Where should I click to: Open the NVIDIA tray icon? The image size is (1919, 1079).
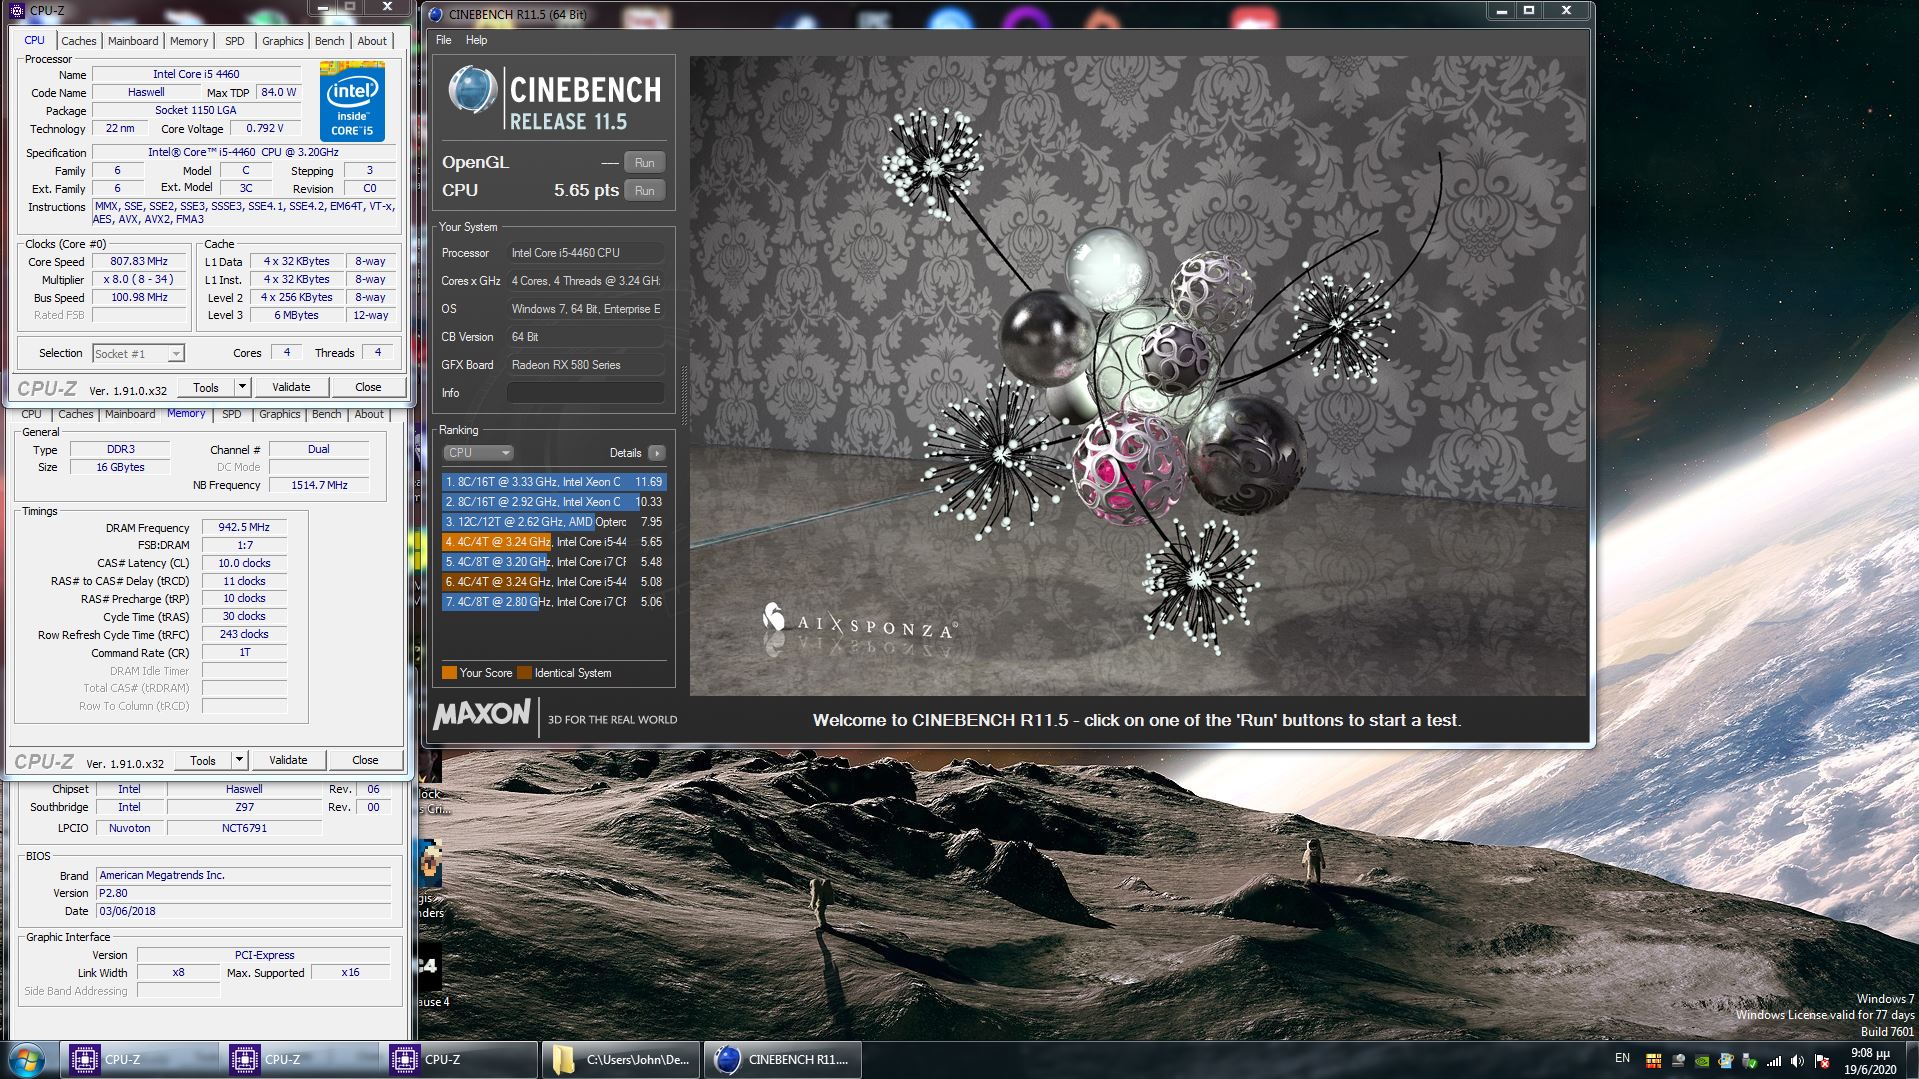coord(1701,1061)
